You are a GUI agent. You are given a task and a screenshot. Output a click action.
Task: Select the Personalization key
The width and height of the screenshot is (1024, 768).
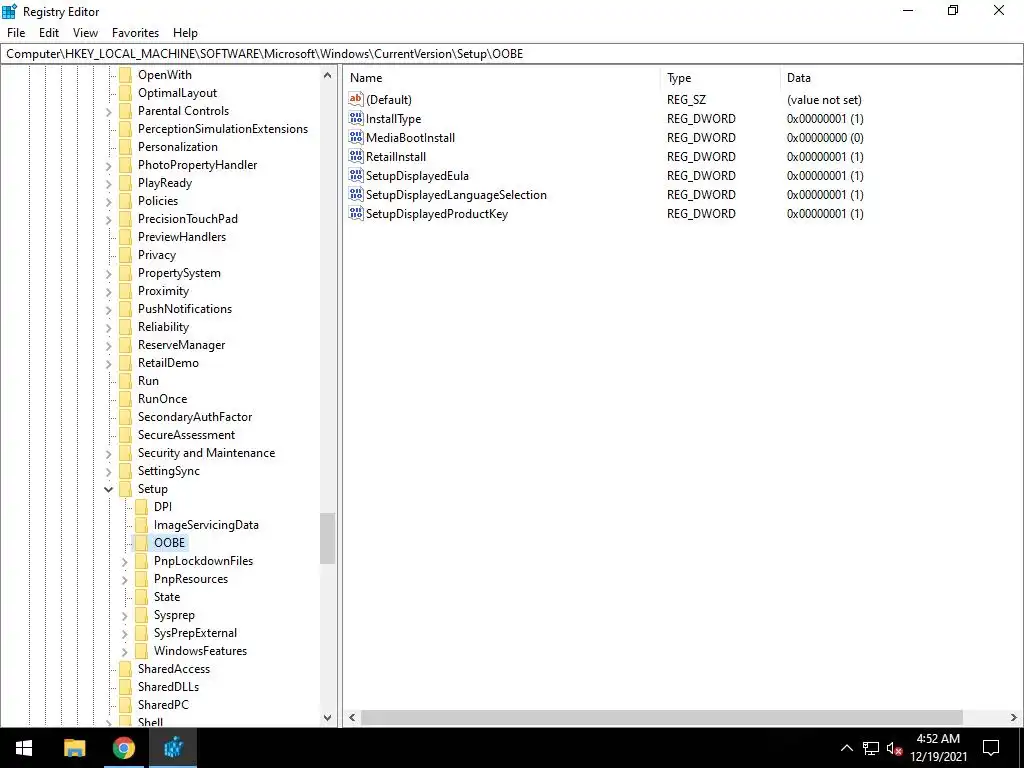[x=178, y=146]
